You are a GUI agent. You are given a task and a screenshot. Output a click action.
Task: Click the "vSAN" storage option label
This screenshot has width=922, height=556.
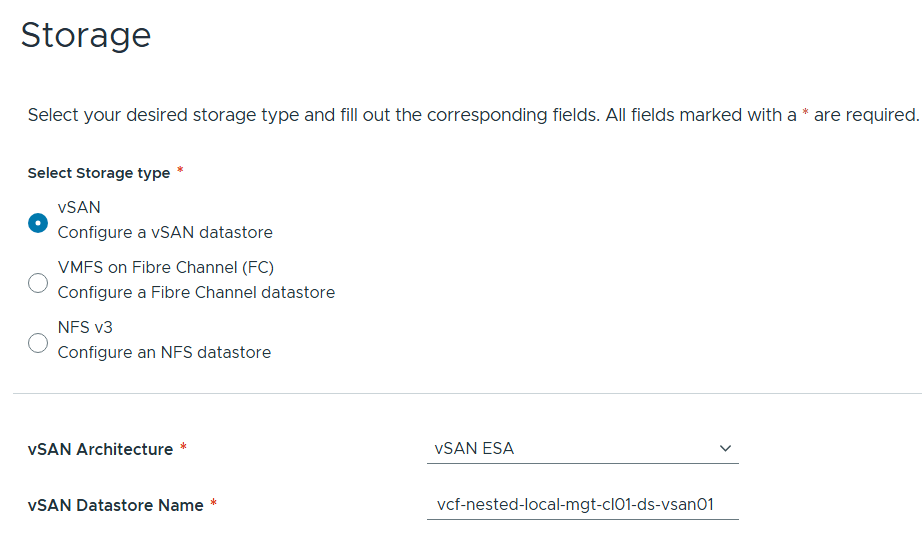click(x=79, y=207)
